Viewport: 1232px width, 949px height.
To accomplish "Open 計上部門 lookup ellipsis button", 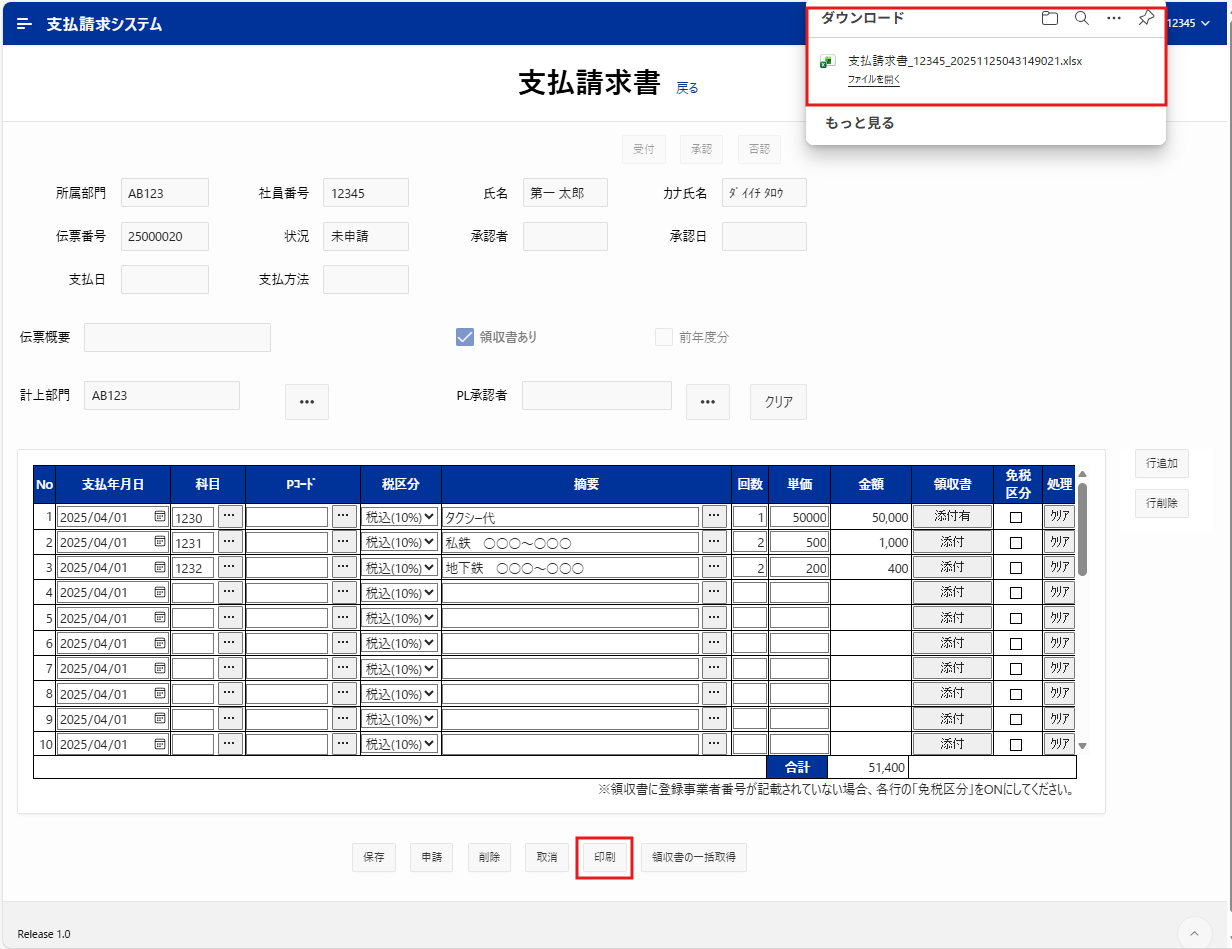I will pyautogui.click(x=307, y=401).
